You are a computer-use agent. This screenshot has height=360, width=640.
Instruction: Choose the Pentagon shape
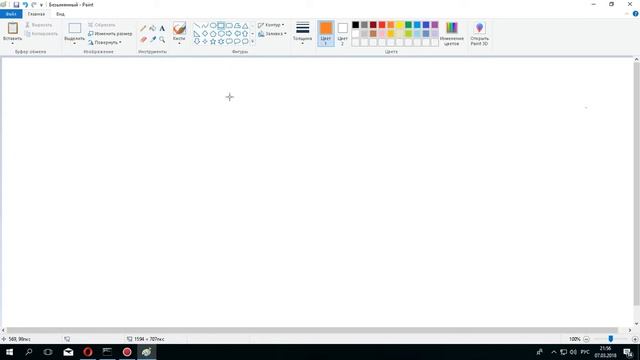click(213, 34)
